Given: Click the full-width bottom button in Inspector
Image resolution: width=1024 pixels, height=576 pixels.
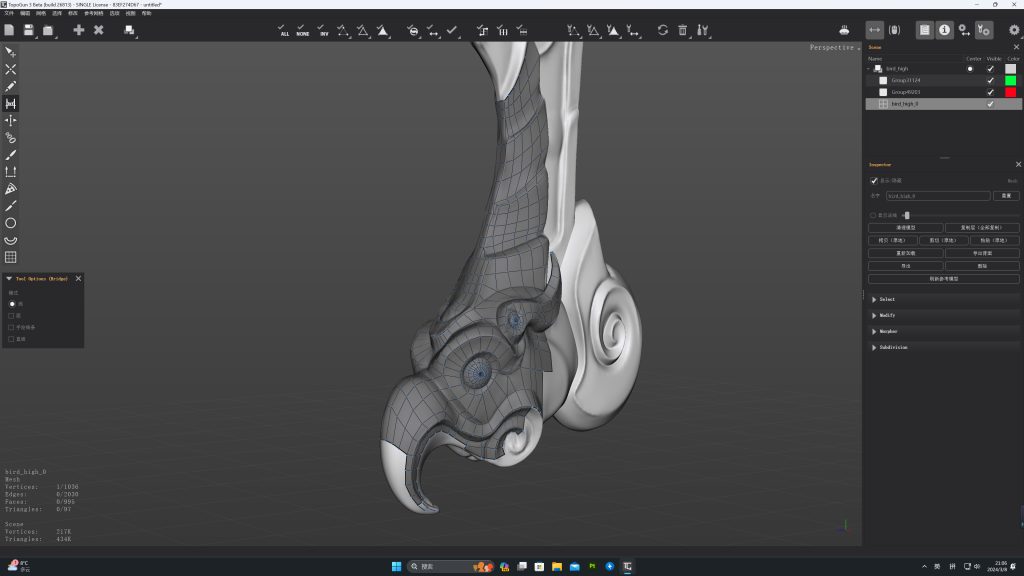Looking at the screenshot, I should [x=944, y=279].
